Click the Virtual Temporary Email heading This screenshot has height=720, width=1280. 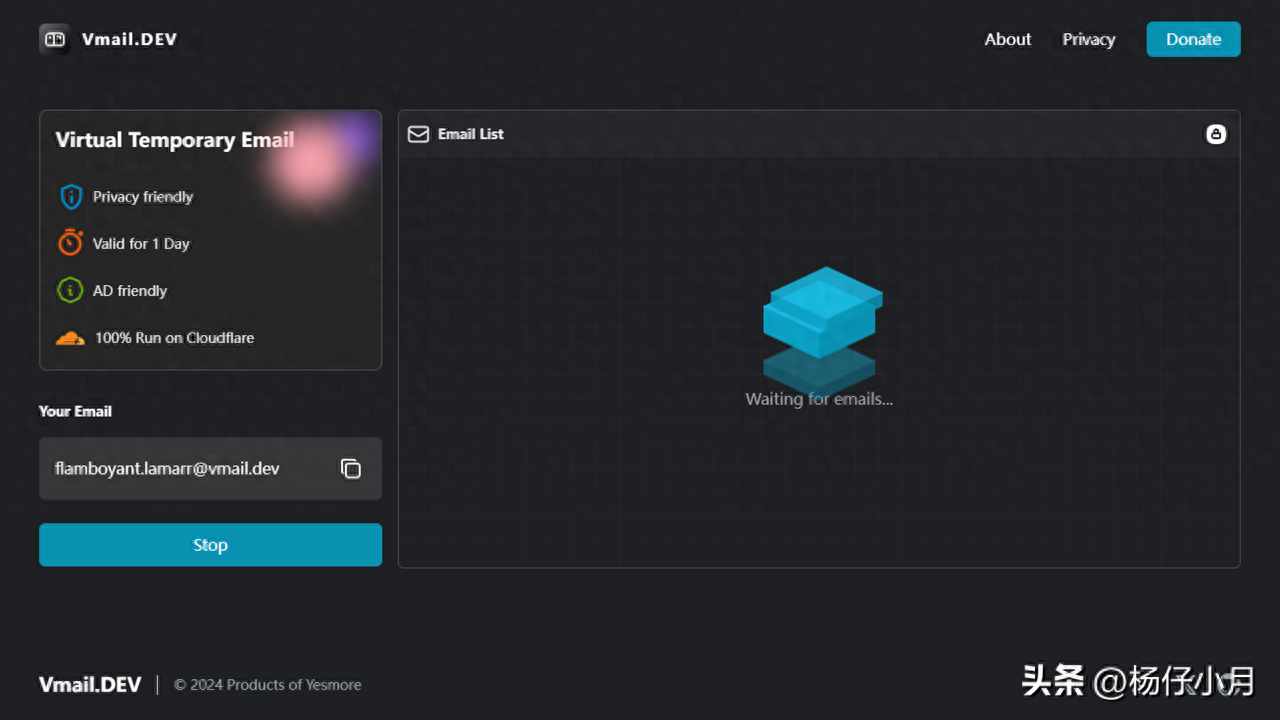175,140
